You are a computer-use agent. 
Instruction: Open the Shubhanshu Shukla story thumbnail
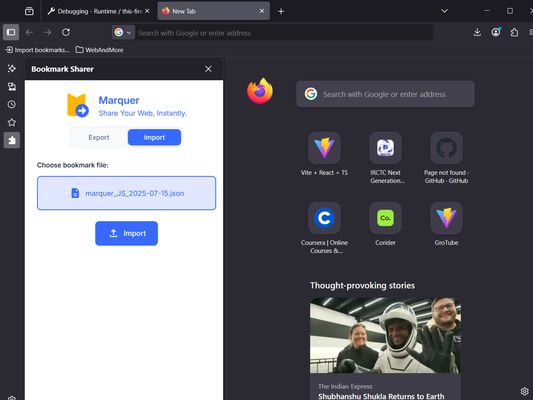point(385,335)
